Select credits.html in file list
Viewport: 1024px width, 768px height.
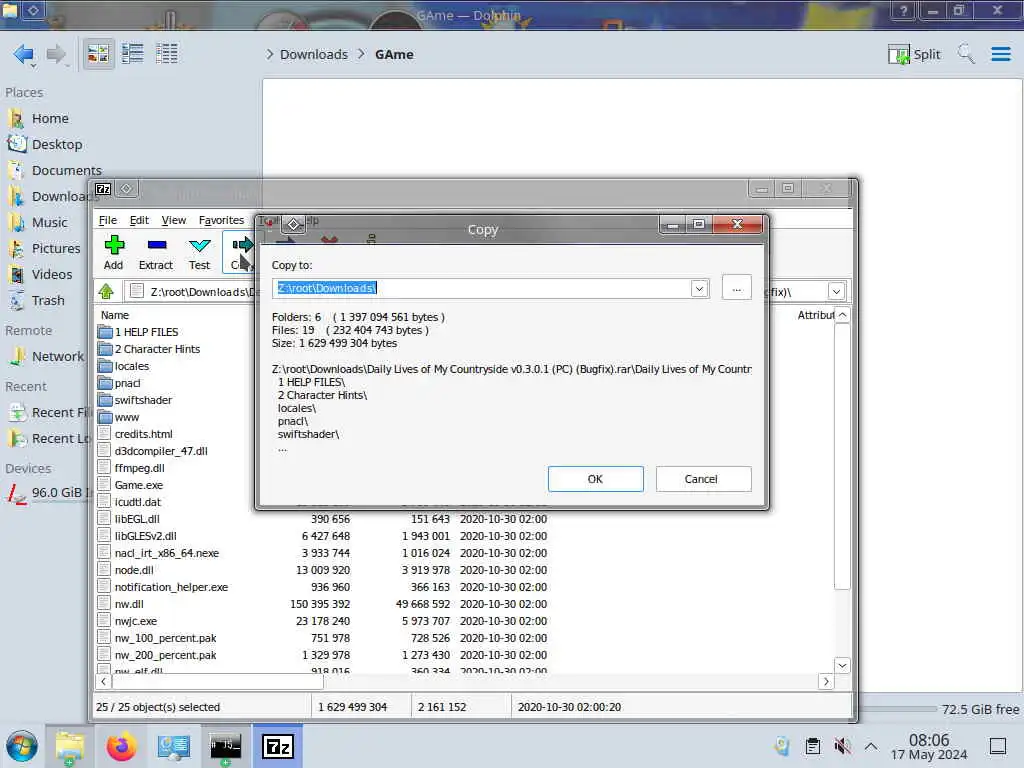[x=144, y=434]
